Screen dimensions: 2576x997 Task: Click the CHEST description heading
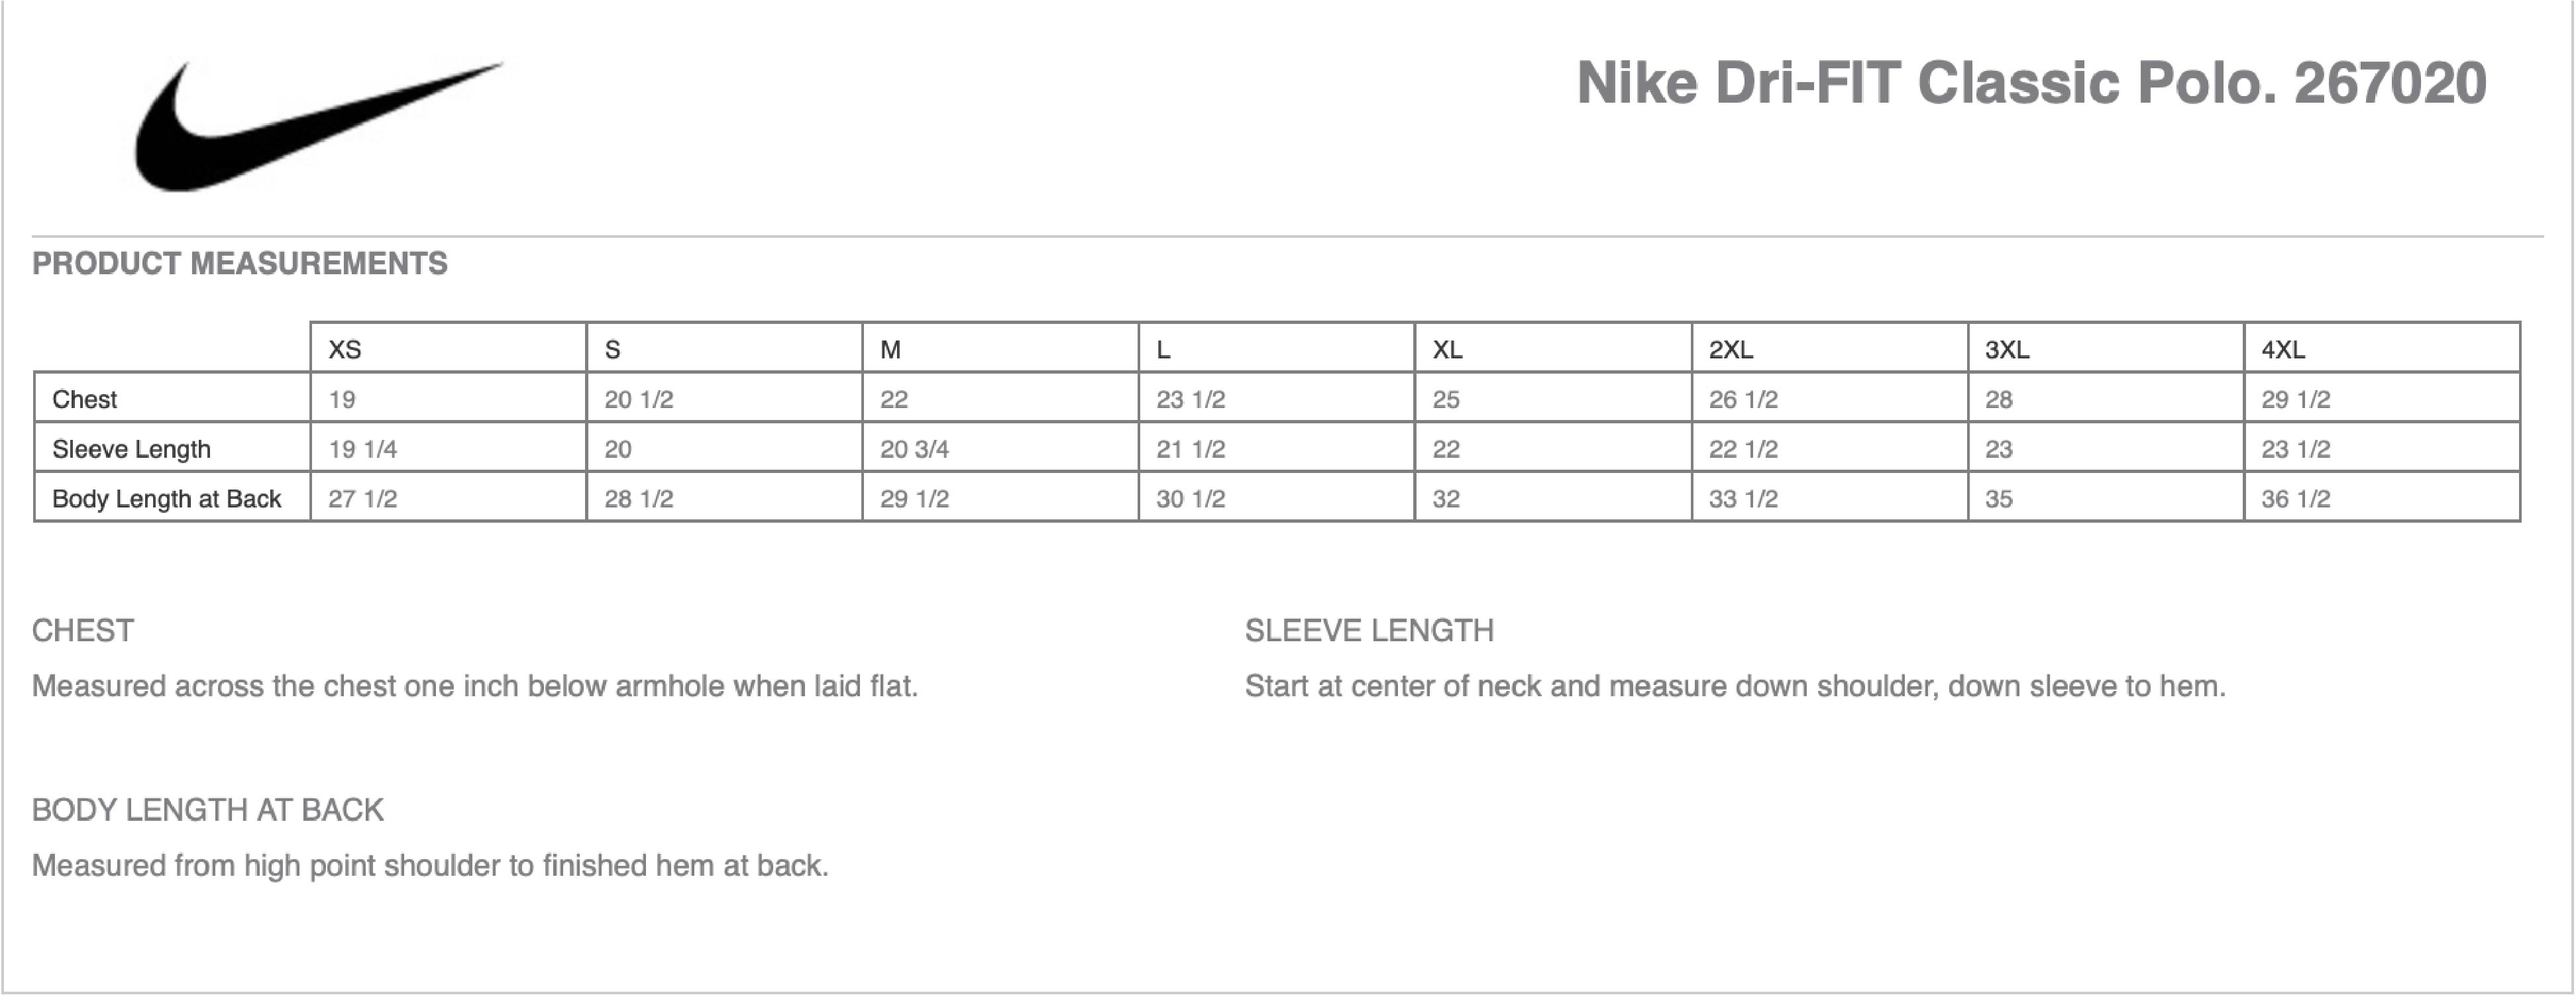click(83, 631)
